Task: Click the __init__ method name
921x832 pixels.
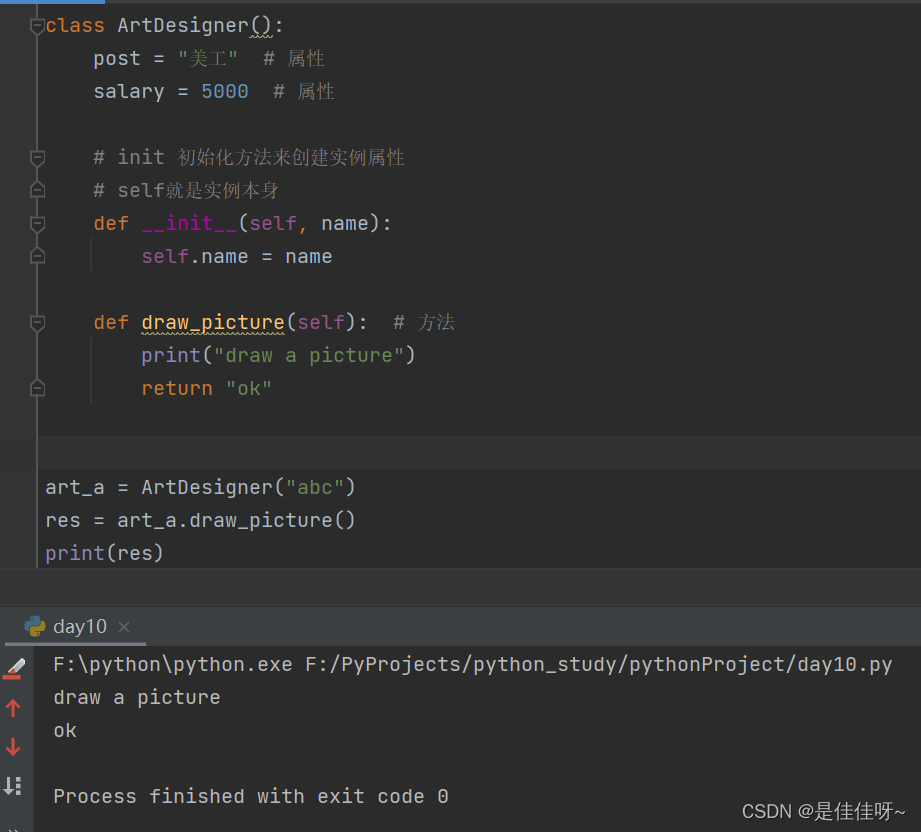Action: click(189, 224)
